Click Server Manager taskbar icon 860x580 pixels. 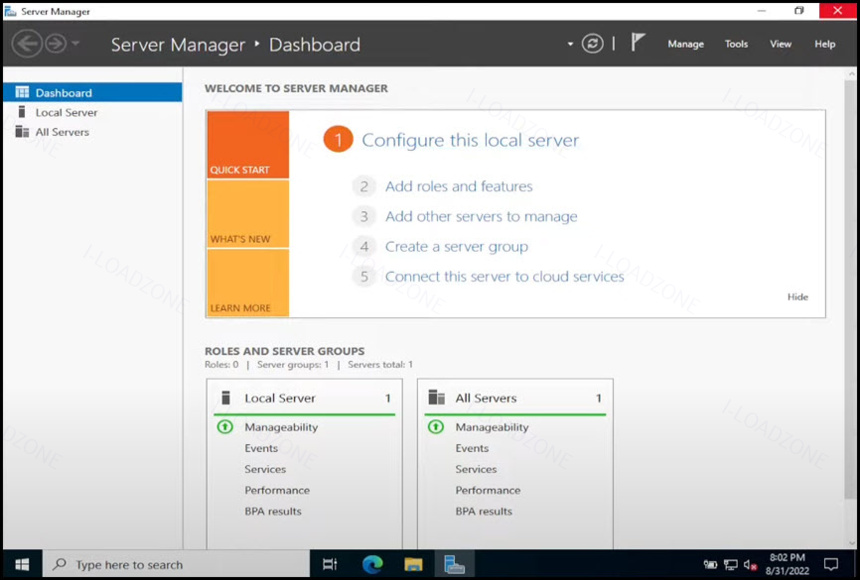454,564
